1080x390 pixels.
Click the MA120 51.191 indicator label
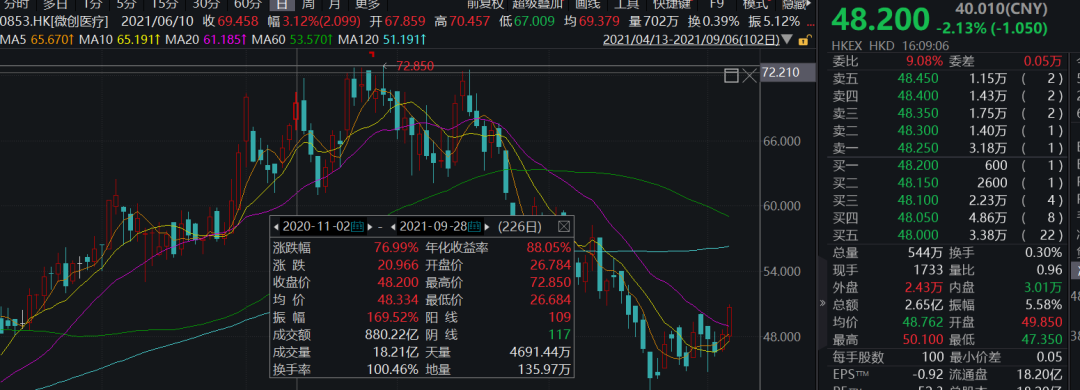[x=383, y=40]
